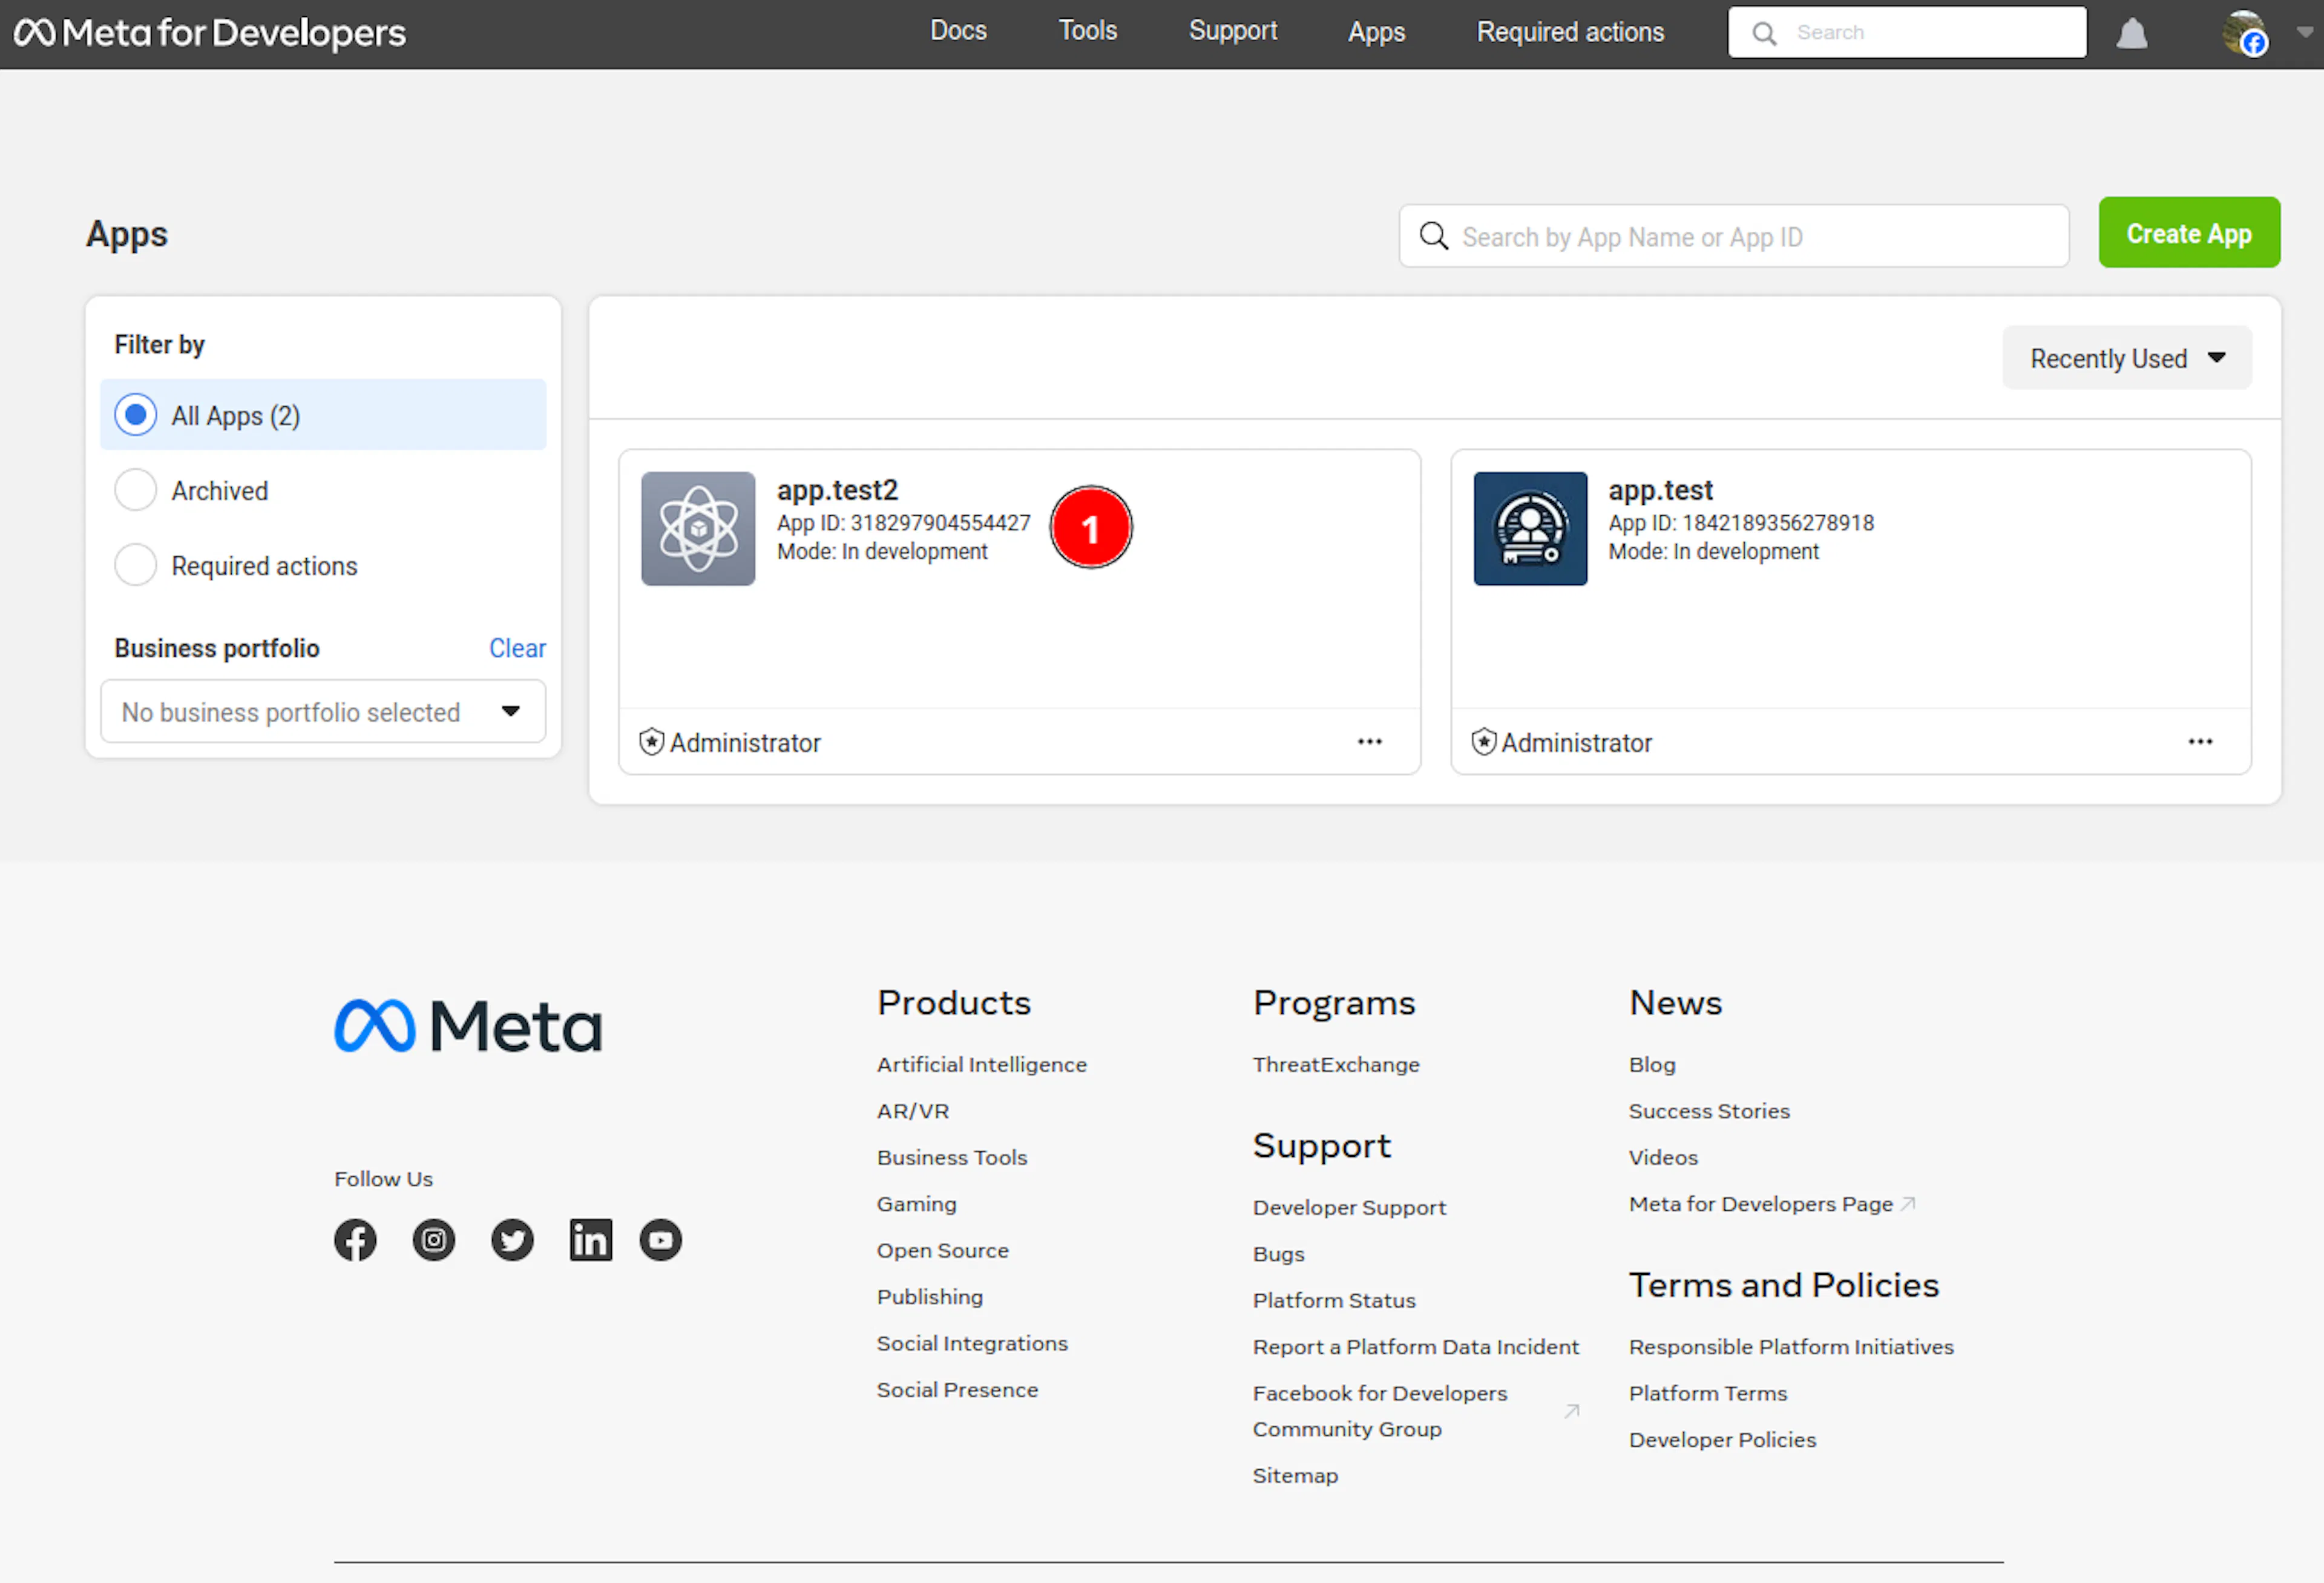Open Required actions in the header
Screen dimensions: 2324x1583
coord(1570,32)
